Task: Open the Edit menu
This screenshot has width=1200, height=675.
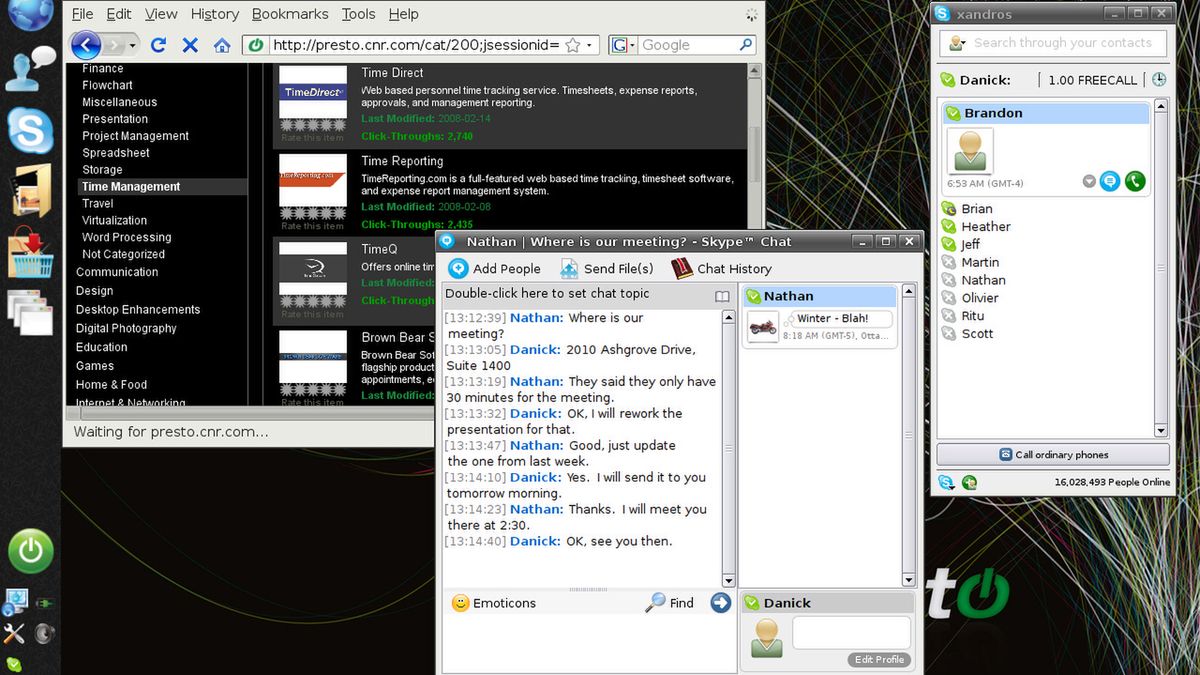Action: (119, 14)
